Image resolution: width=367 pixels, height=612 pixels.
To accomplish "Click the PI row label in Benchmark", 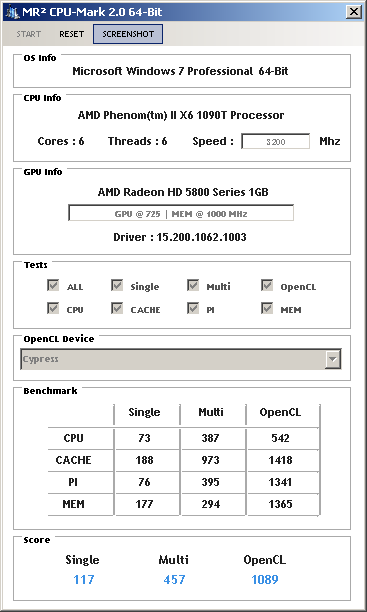I will (x=73, y=482).
